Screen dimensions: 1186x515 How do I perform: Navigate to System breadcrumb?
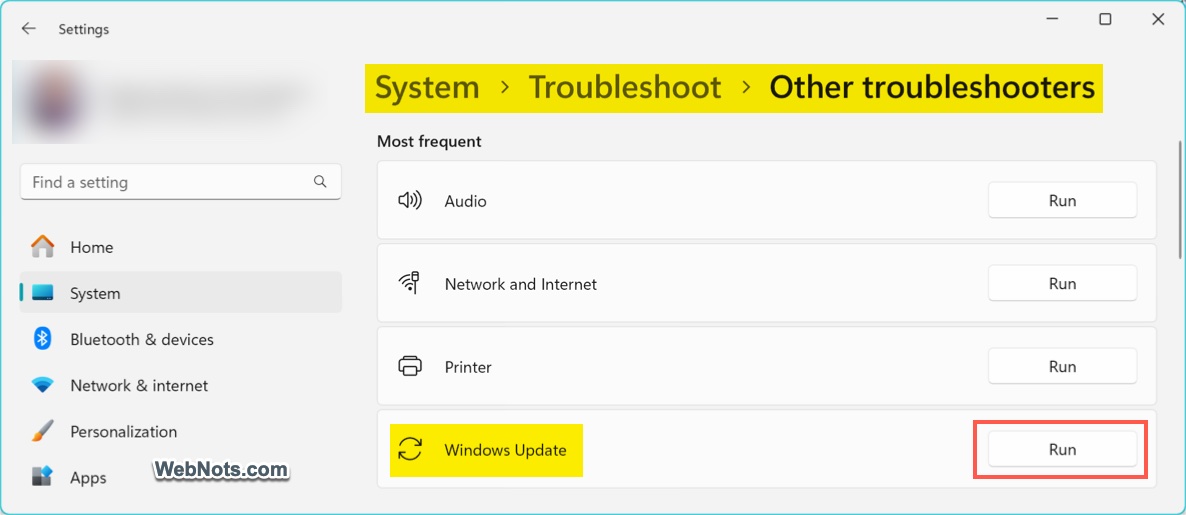[x=427, y=88]
